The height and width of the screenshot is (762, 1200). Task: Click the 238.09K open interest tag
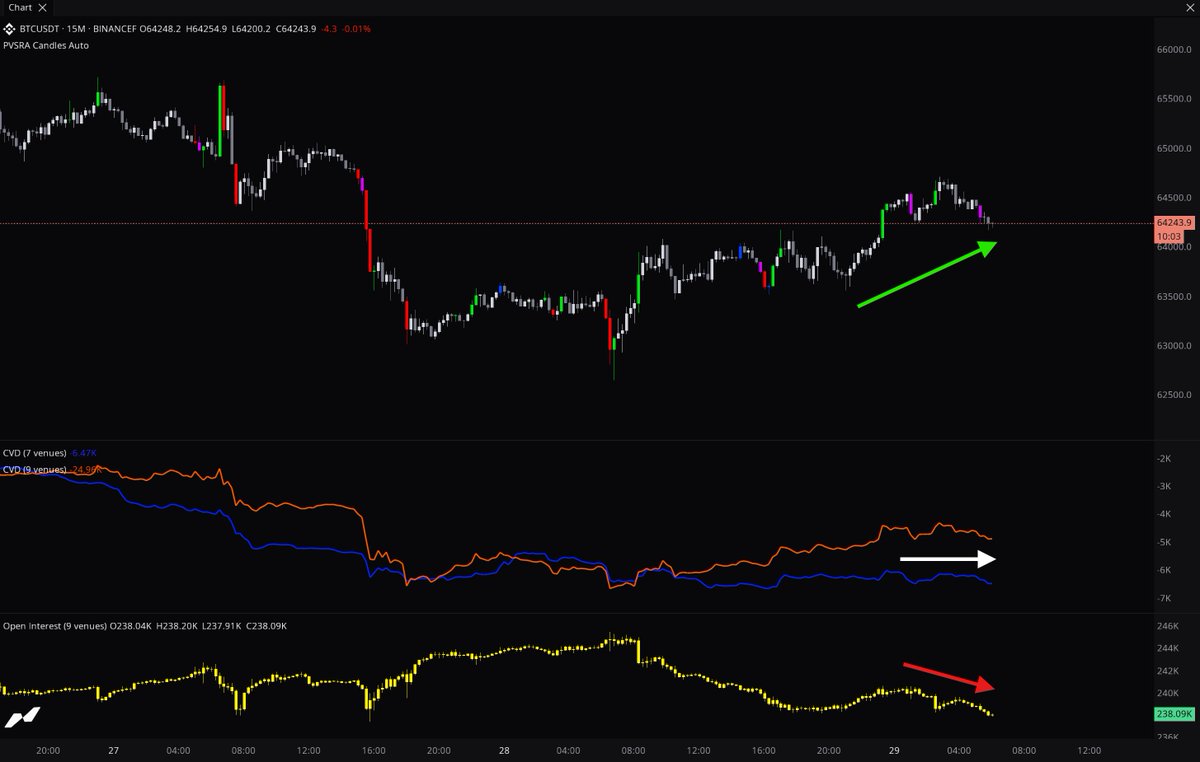point(1174,714)
